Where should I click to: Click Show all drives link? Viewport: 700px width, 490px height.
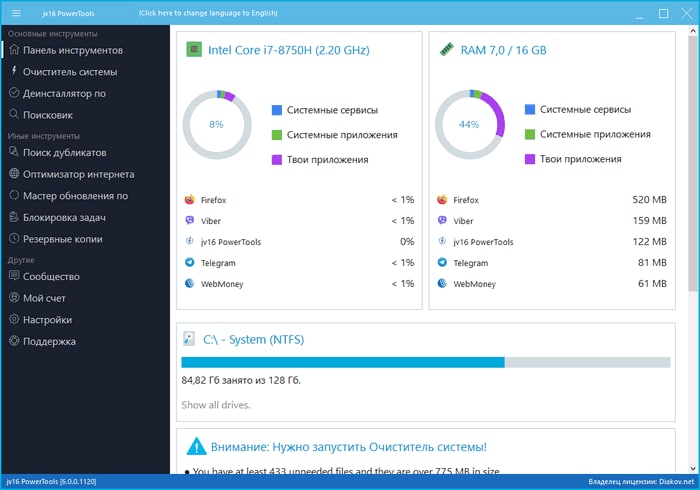216,405
